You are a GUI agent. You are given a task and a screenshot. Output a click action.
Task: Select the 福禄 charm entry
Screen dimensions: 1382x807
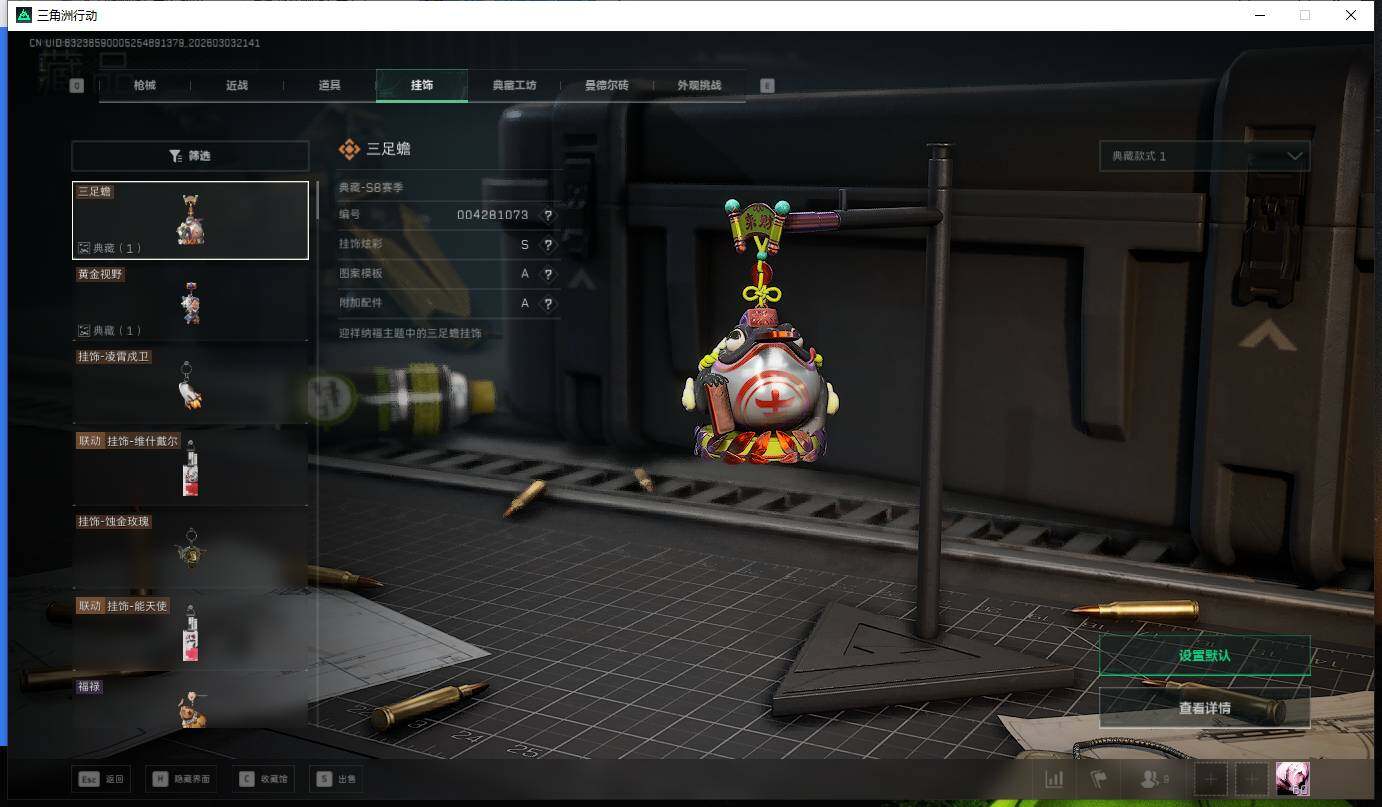tap(190, 702)
